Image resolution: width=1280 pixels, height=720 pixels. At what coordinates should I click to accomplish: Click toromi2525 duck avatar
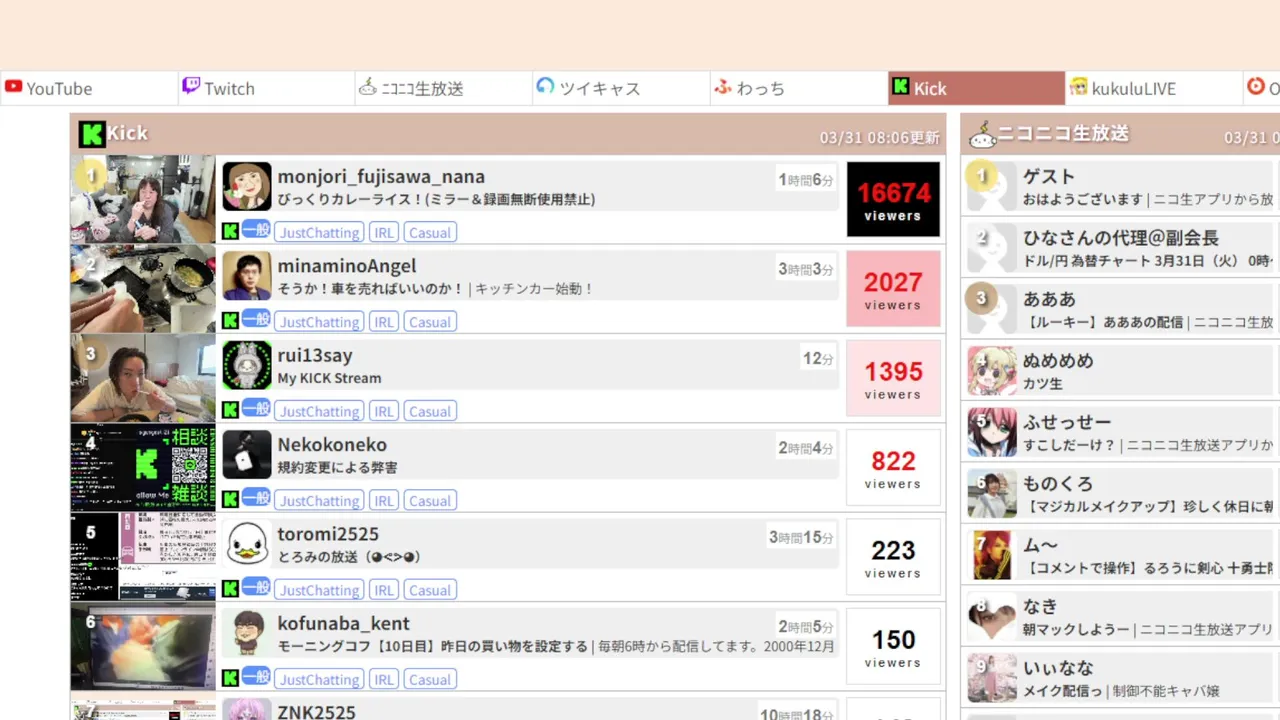[247, 544]
